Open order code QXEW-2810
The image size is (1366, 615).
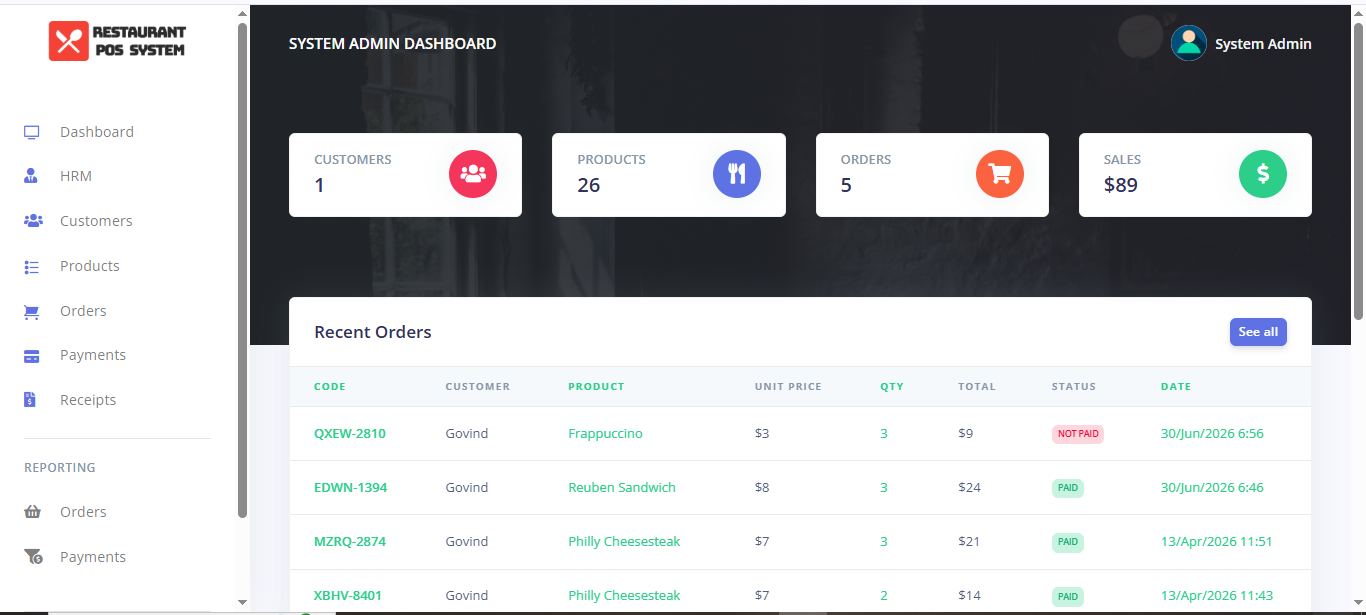[350, 434]
